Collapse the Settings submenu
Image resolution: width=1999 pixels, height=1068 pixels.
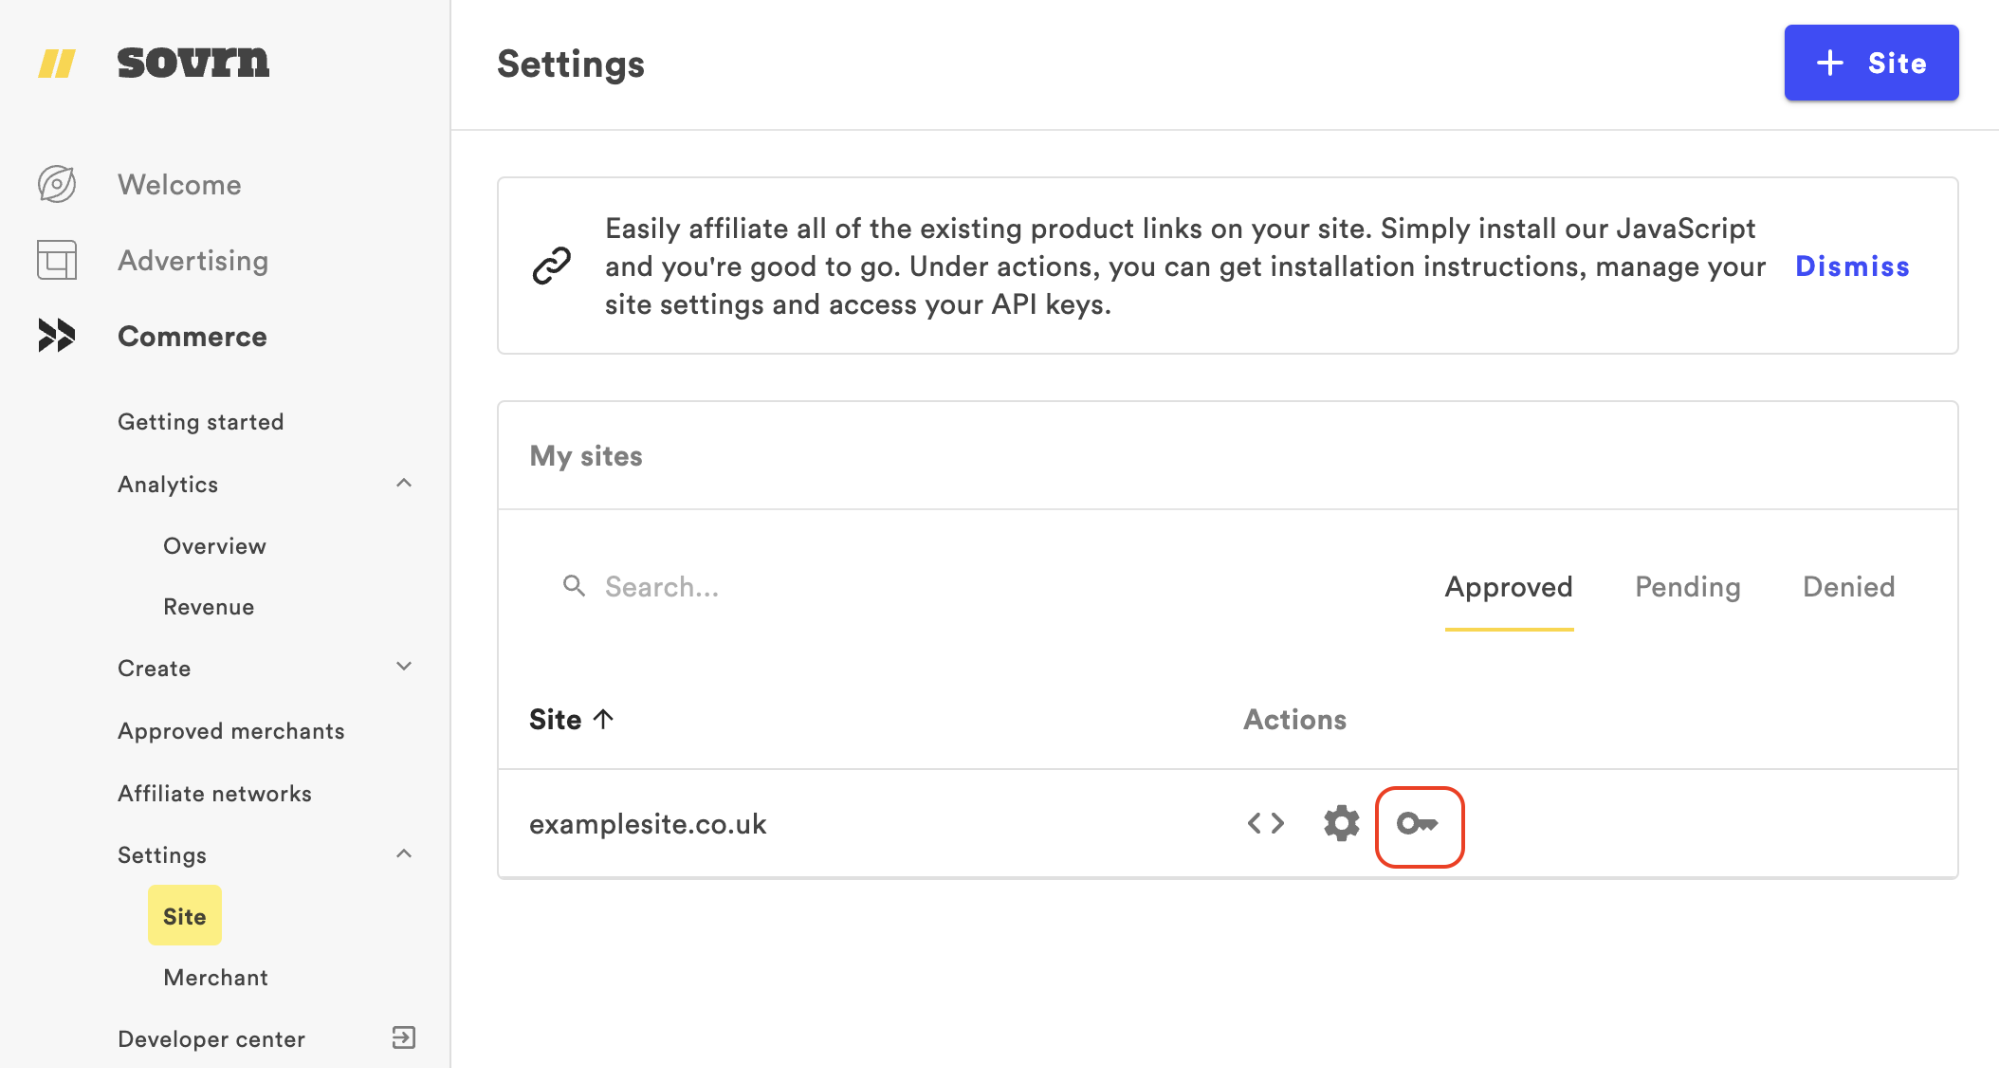coord(404,854)
